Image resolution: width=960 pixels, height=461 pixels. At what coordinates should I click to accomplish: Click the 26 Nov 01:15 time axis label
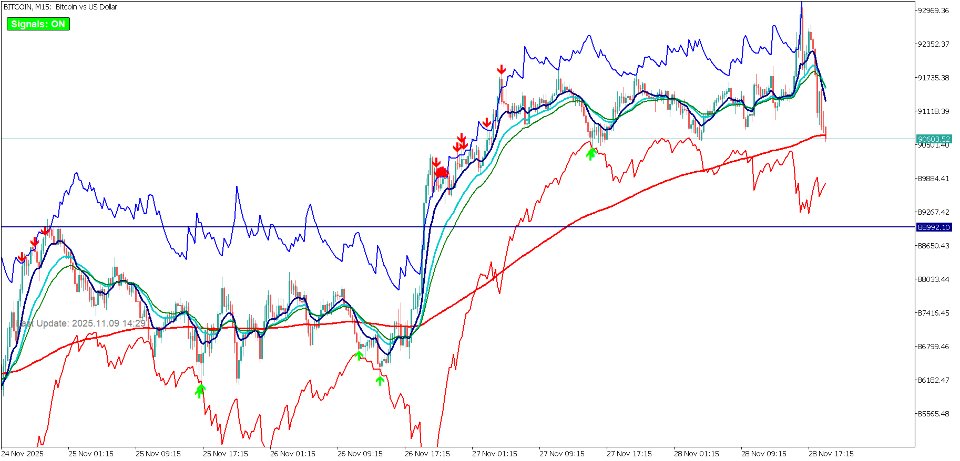292,455
